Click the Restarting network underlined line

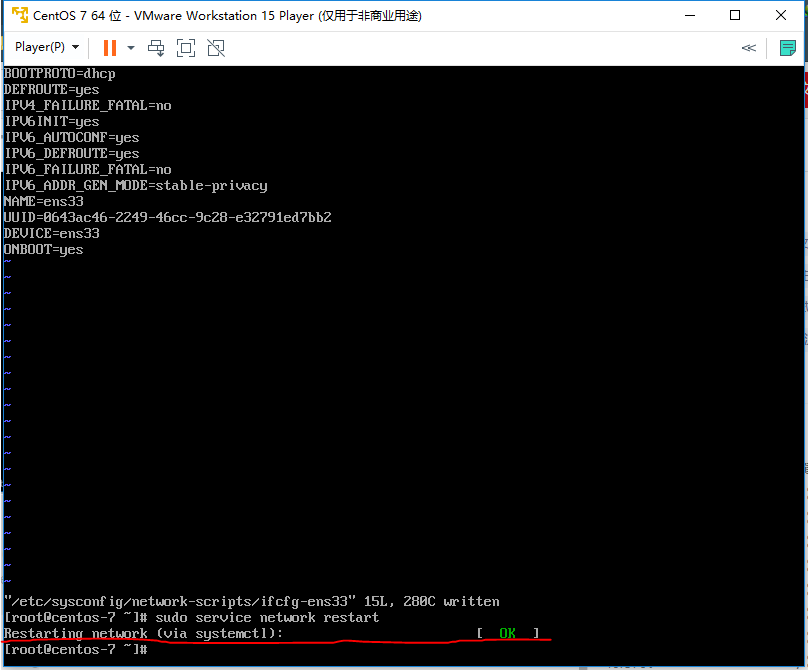[144, 633]
